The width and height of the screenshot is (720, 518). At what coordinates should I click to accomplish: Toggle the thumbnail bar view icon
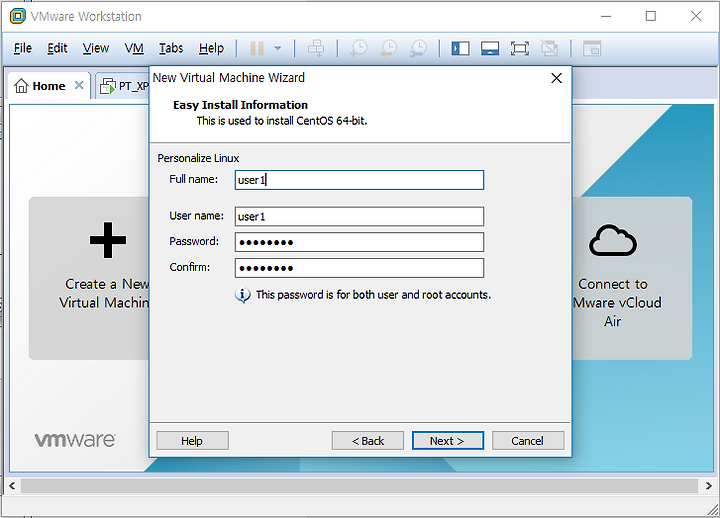[x=490, y=48]
